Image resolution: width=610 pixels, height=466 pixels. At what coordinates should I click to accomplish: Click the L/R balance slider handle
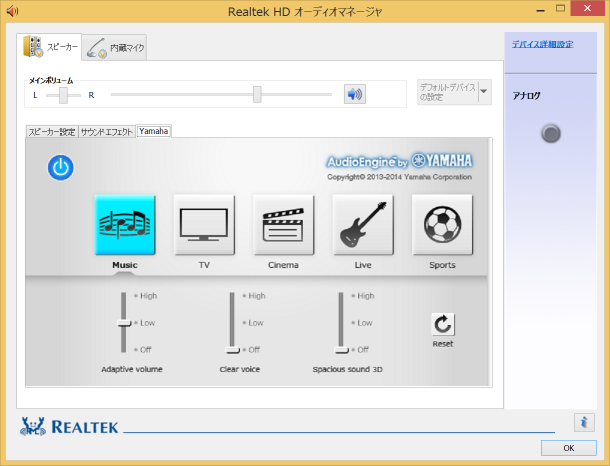coord(63,95)
